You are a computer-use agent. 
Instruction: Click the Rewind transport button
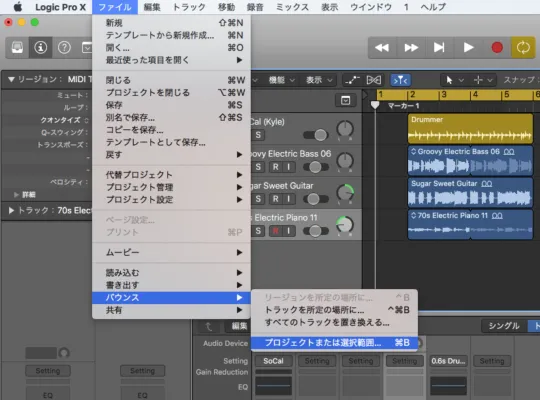[382, 48]
